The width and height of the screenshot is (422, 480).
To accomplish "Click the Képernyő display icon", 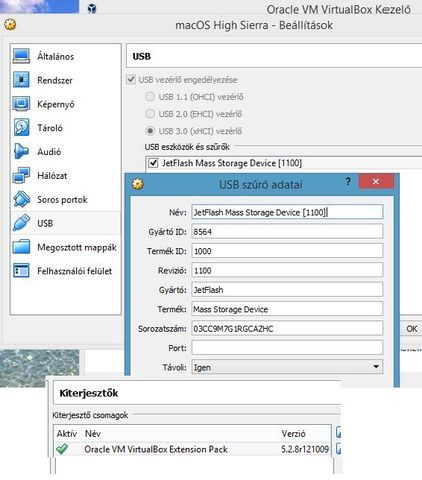I will (21, 104).
